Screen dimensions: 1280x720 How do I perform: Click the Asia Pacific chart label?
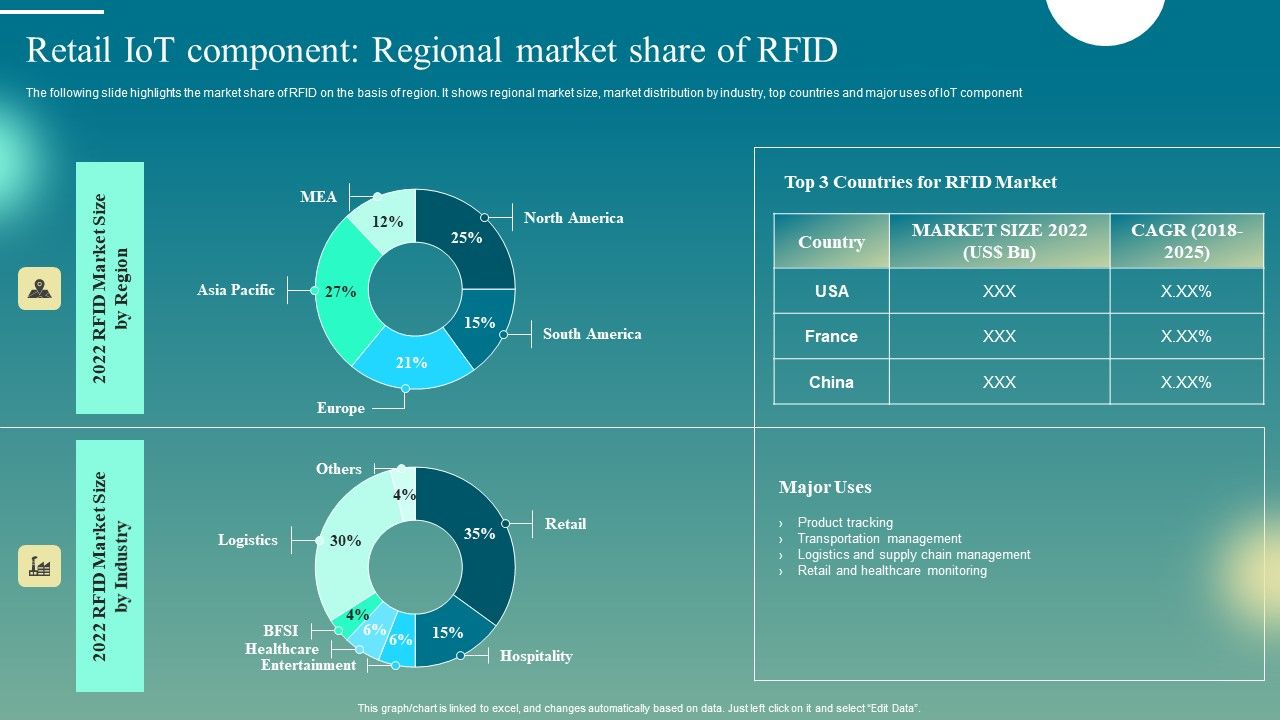point(236,290)
